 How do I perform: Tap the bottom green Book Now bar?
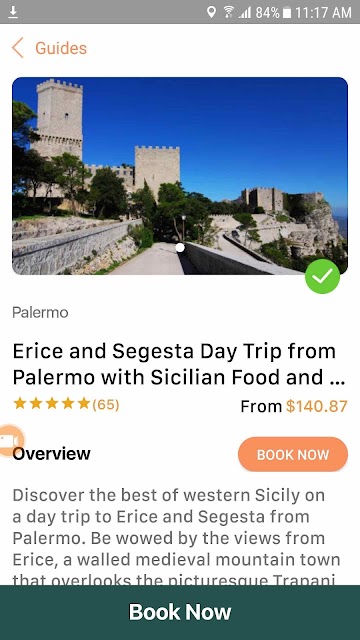(x=180, y=612)
